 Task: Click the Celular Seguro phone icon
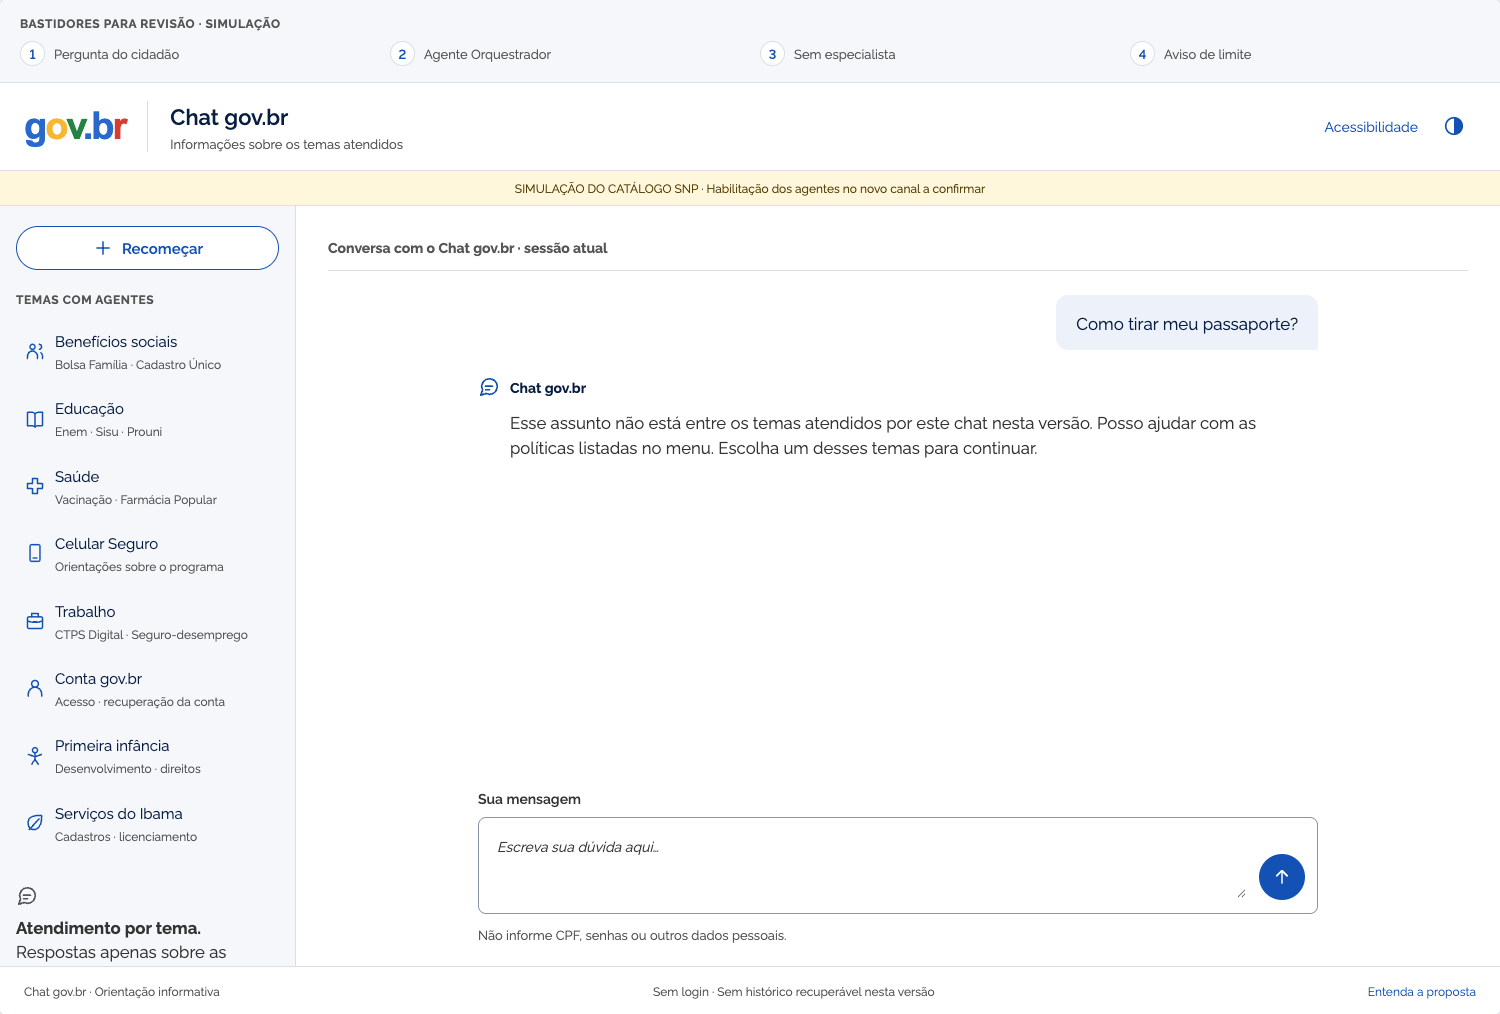[35, 553]
